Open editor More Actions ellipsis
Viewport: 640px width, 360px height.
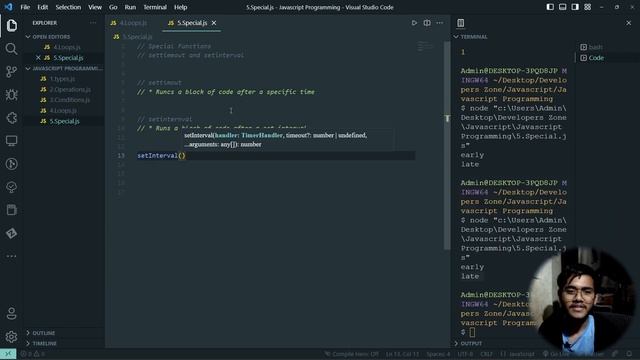(440, 23)
